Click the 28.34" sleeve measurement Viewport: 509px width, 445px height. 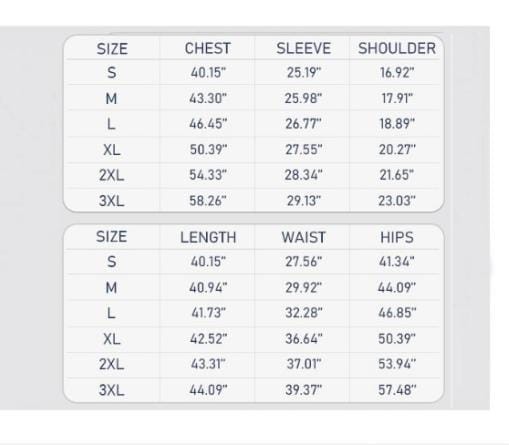click(303, 175)
